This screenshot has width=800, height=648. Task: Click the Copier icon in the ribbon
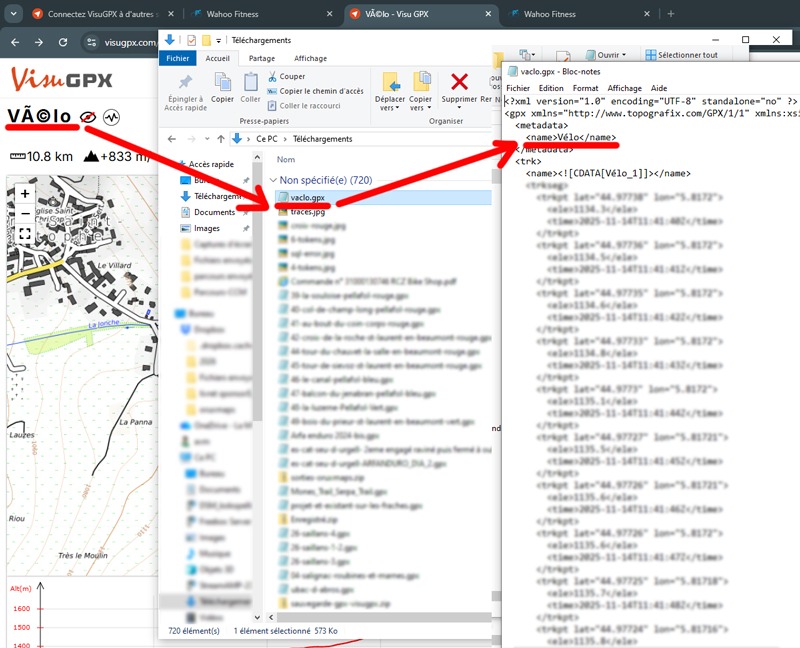(x=222, y=87)
